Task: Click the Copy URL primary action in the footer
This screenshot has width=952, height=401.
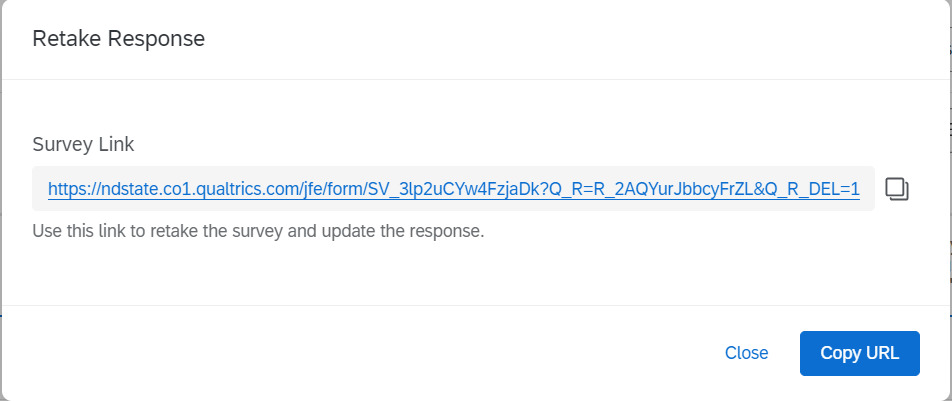Action: (859, 353)
